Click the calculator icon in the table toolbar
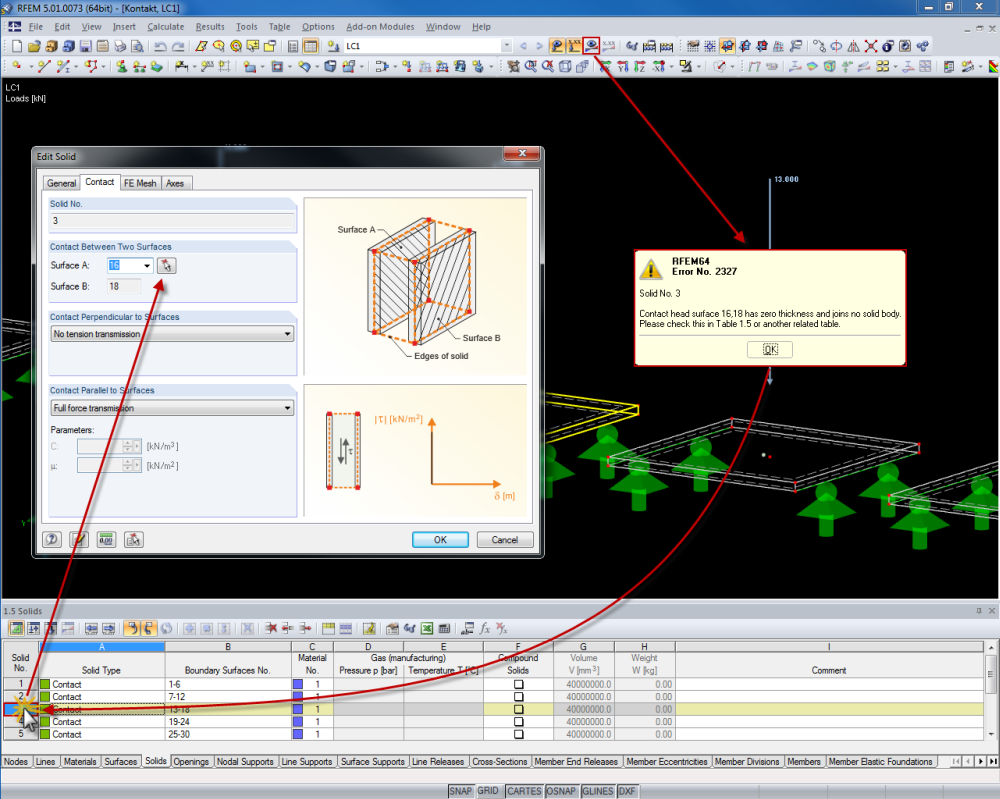 click(x=445, y=628)
